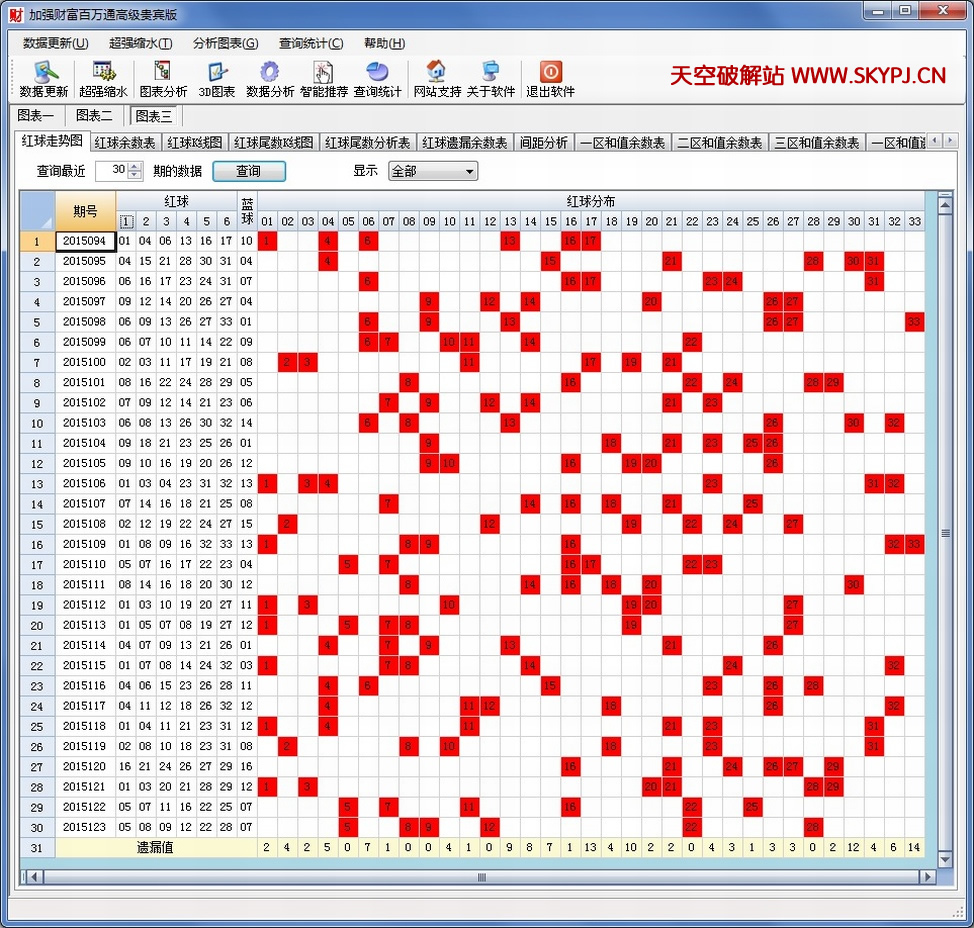The height and width of the screenshot is (928, 974).
Task: Select the 图表一 tab
Action: coord(37,116)
